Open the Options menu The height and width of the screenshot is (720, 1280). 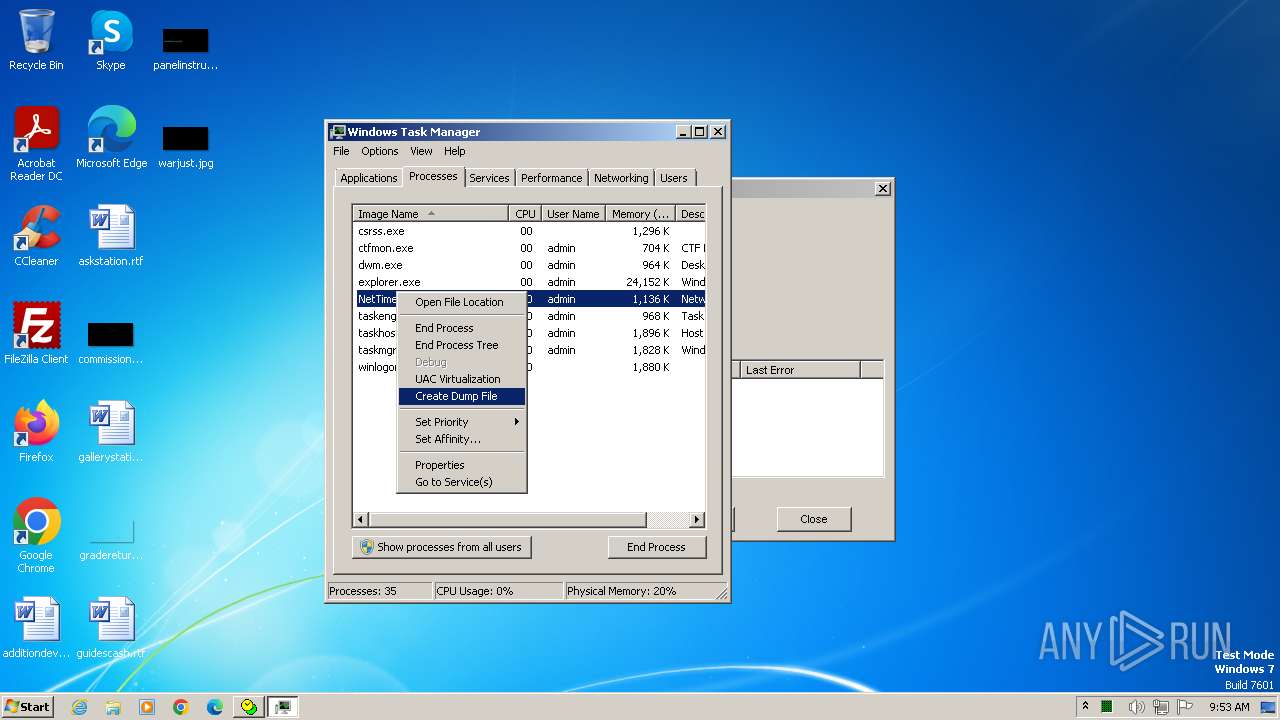click(380, 151)
